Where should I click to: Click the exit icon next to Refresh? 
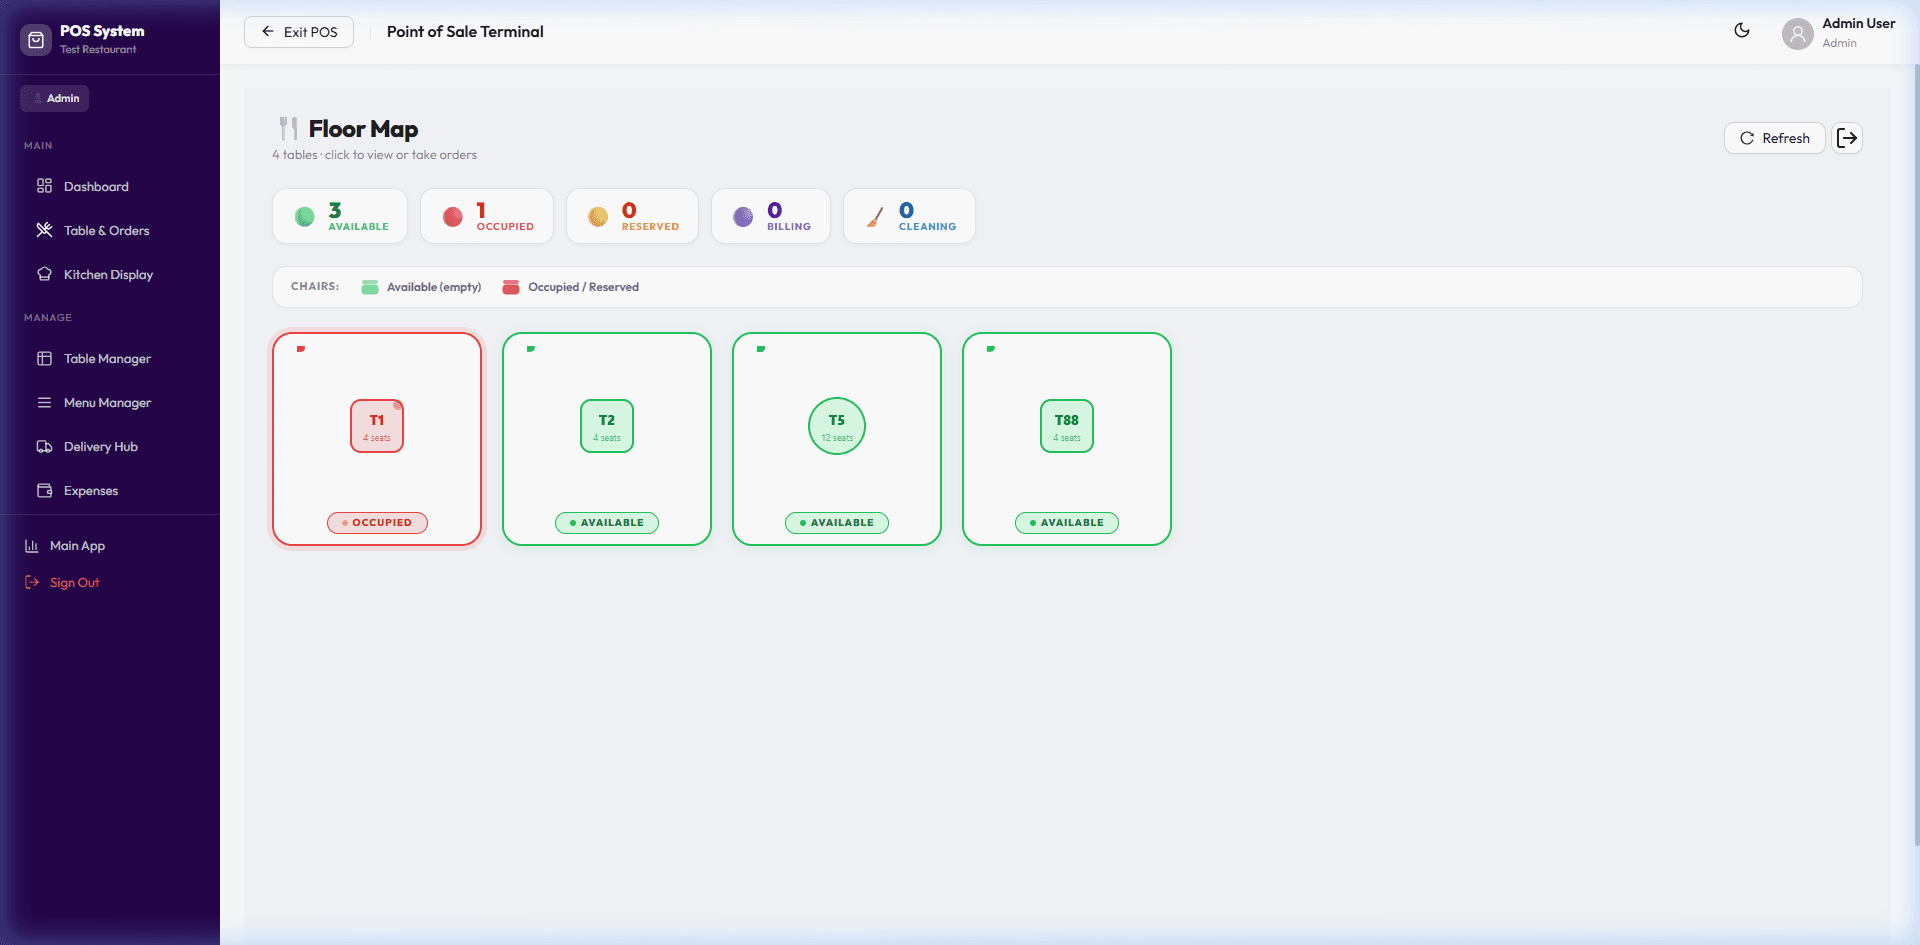point(1847,138)
